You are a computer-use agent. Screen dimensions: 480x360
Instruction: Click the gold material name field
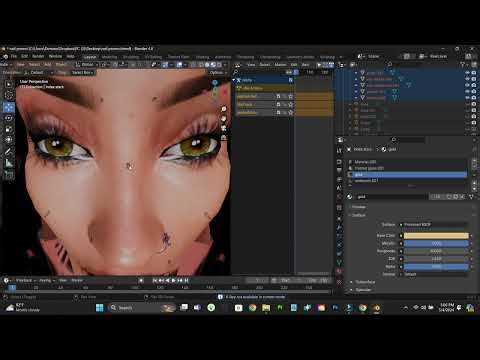click(x=391, y=197)
